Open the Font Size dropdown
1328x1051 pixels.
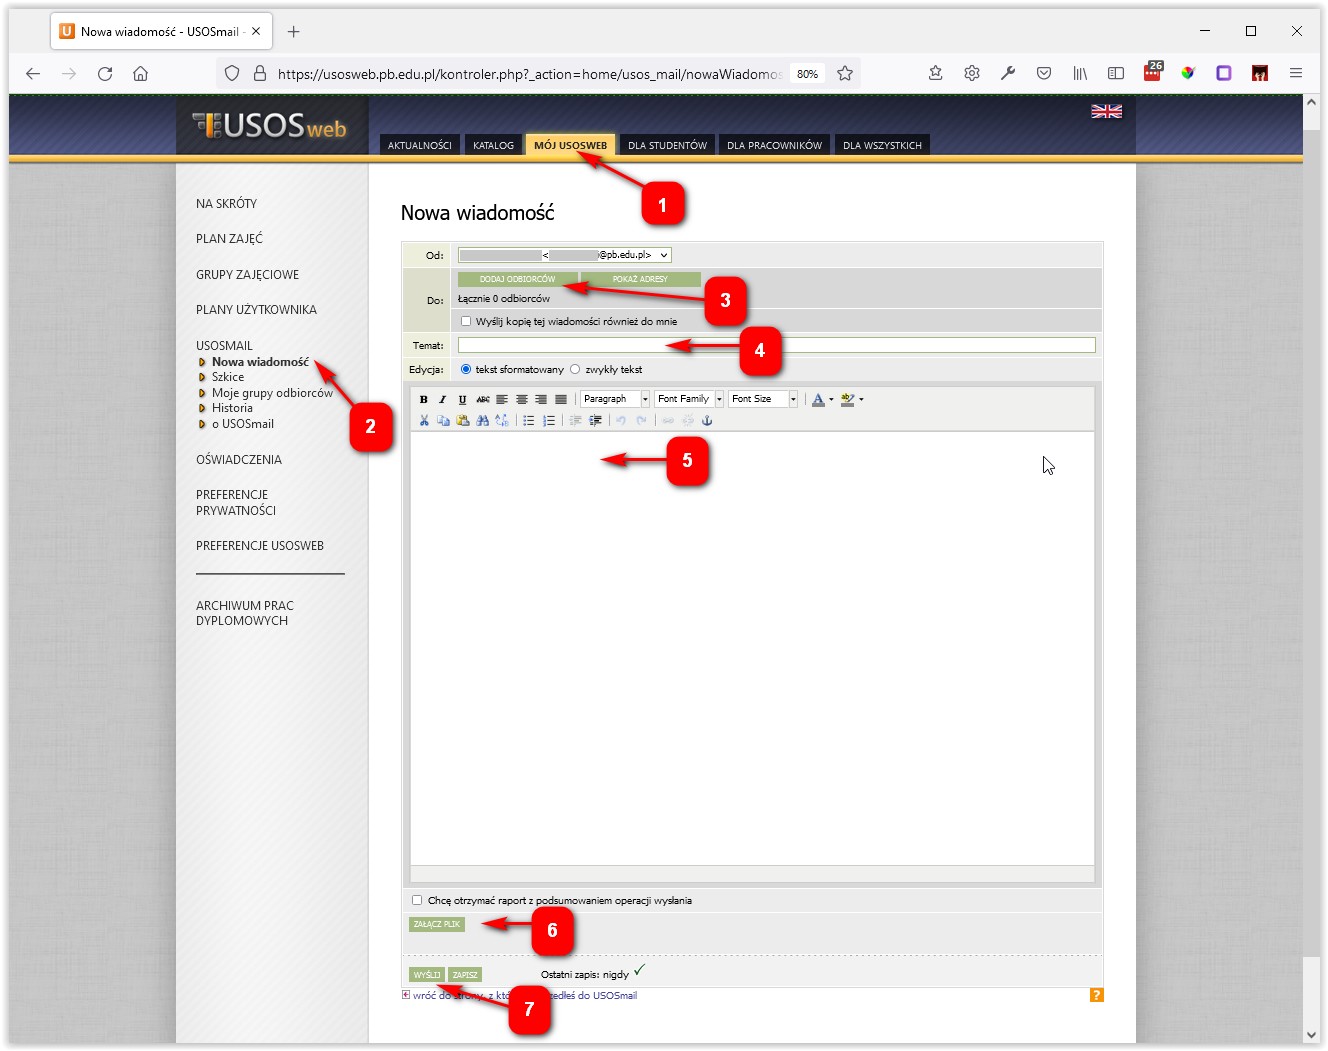[763, 399]
